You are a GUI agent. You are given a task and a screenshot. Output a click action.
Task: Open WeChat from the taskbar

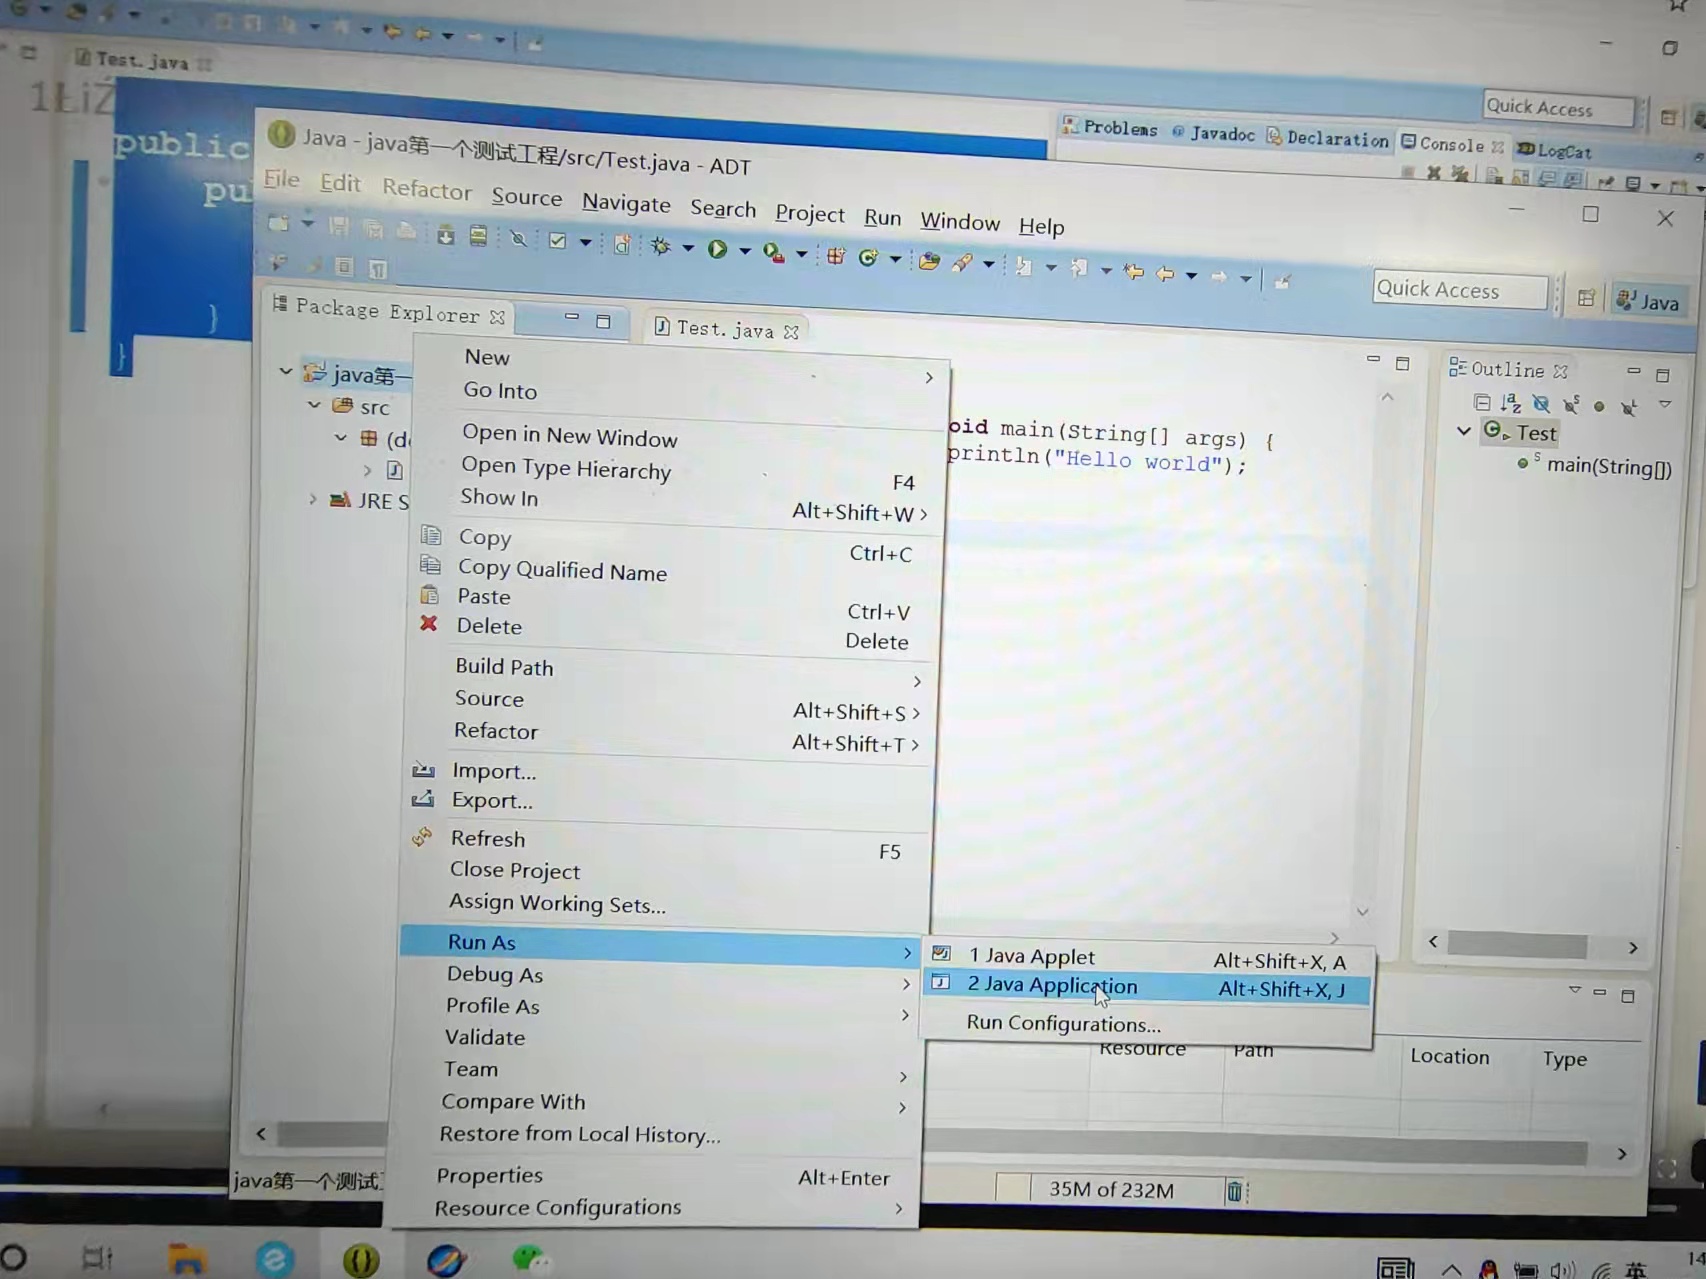[531, 1259]
